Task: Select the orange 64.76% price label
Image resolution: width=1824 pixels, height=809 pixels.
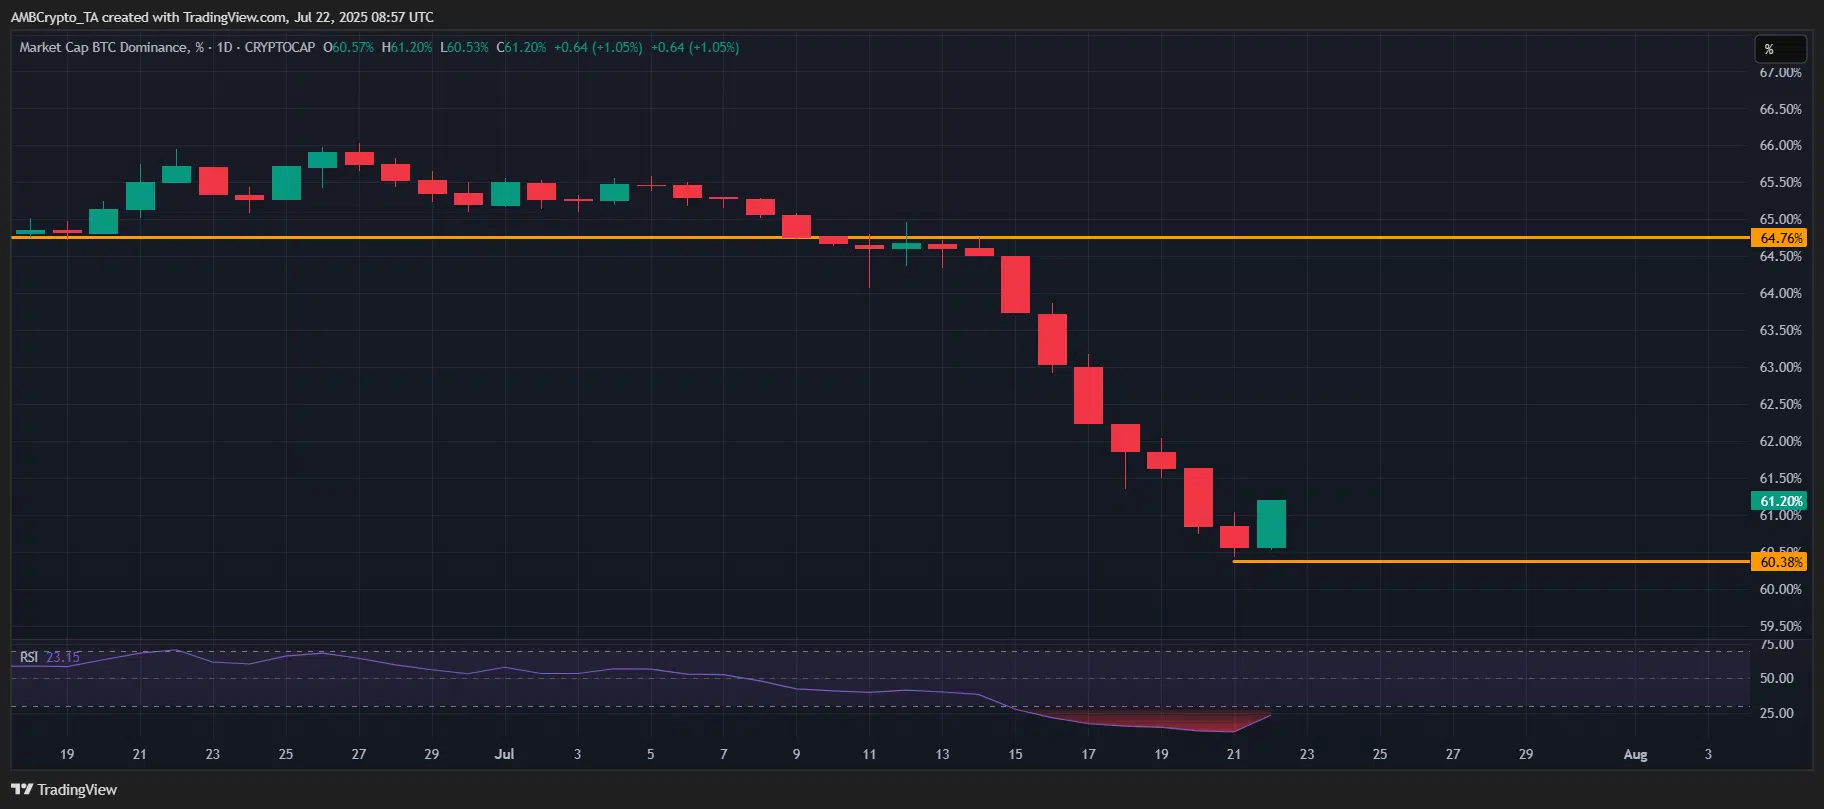Action: point(1780,238)
